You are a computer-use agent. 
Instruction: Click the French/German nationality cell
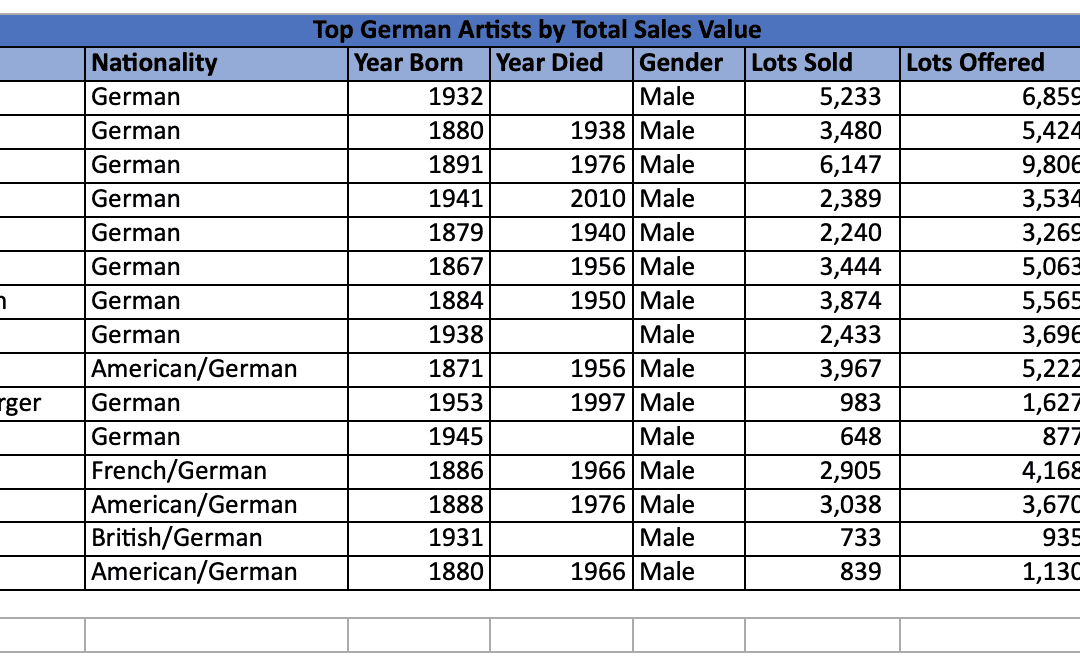click(216, 471)
